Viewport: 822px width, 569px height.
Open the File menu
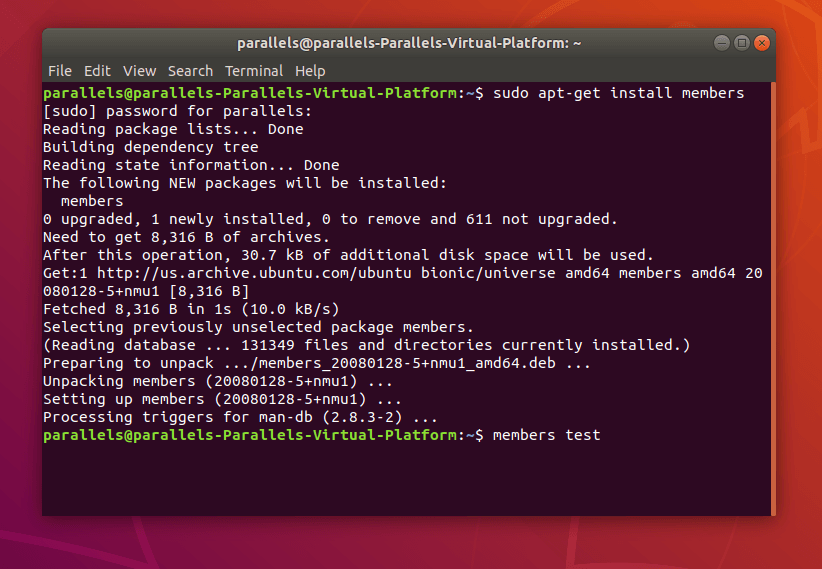pyautogui.click(x=60, y=71)
